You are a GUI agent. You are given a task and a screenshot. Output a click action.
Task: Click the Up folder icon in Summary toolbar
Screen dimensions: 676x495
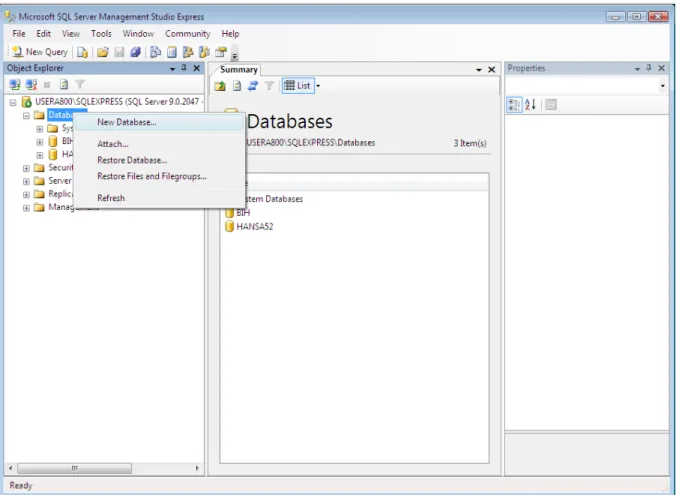[x=220, y=86]
